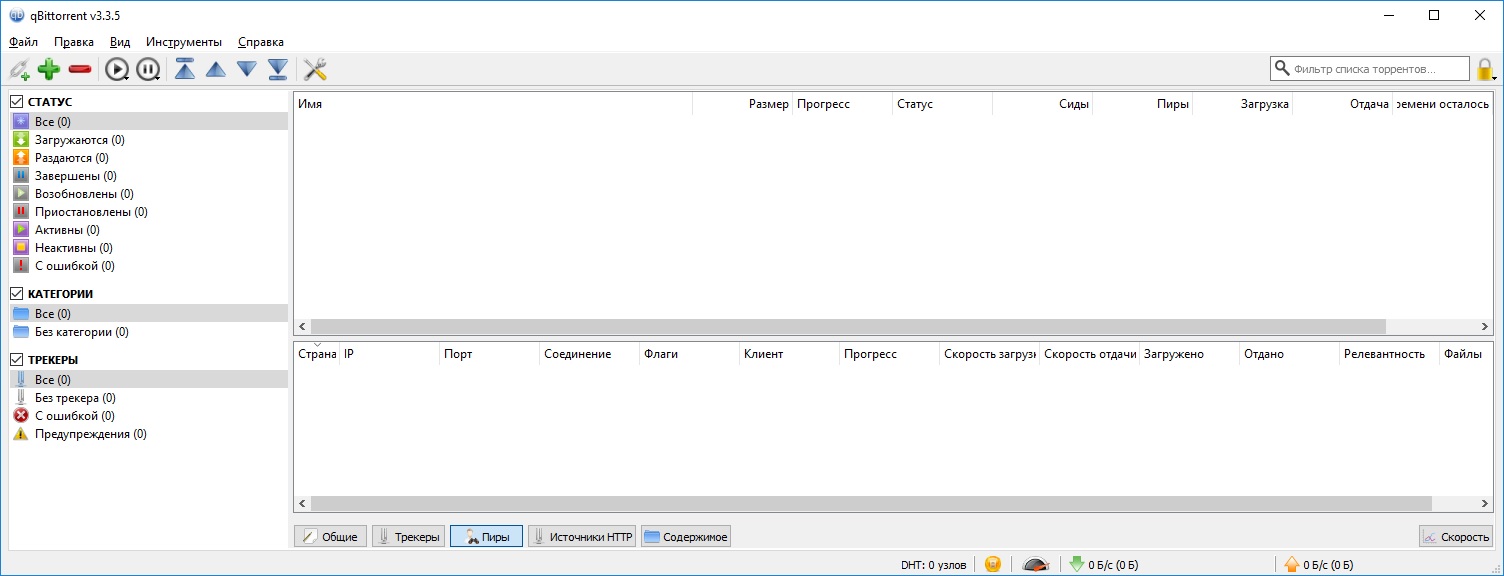The image size is (1504, 576).
Task: Select С ошибкой (0) under СТАТУС
Action: (x=148, y=266)
